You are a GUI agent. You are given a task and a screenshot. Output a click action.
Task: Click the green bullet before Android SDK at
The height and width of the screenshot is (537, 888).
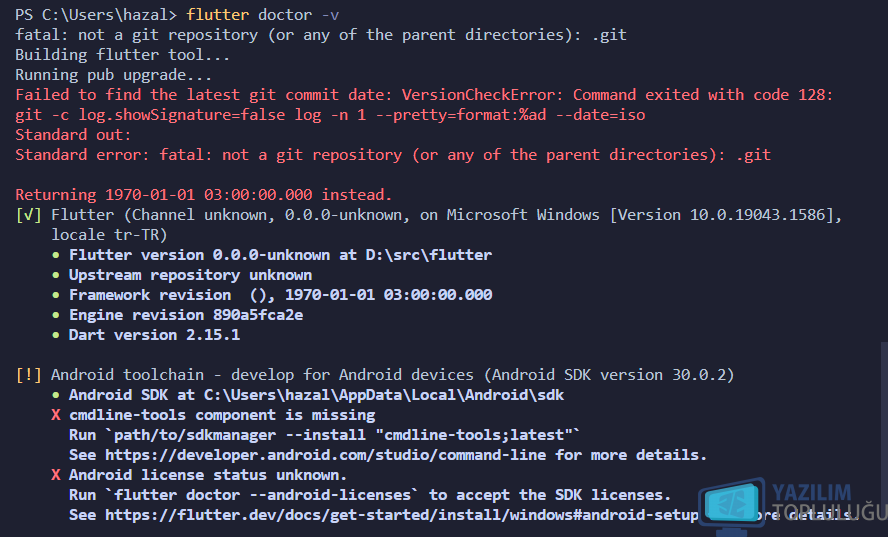pyautogui.click(x=56, y=395)
